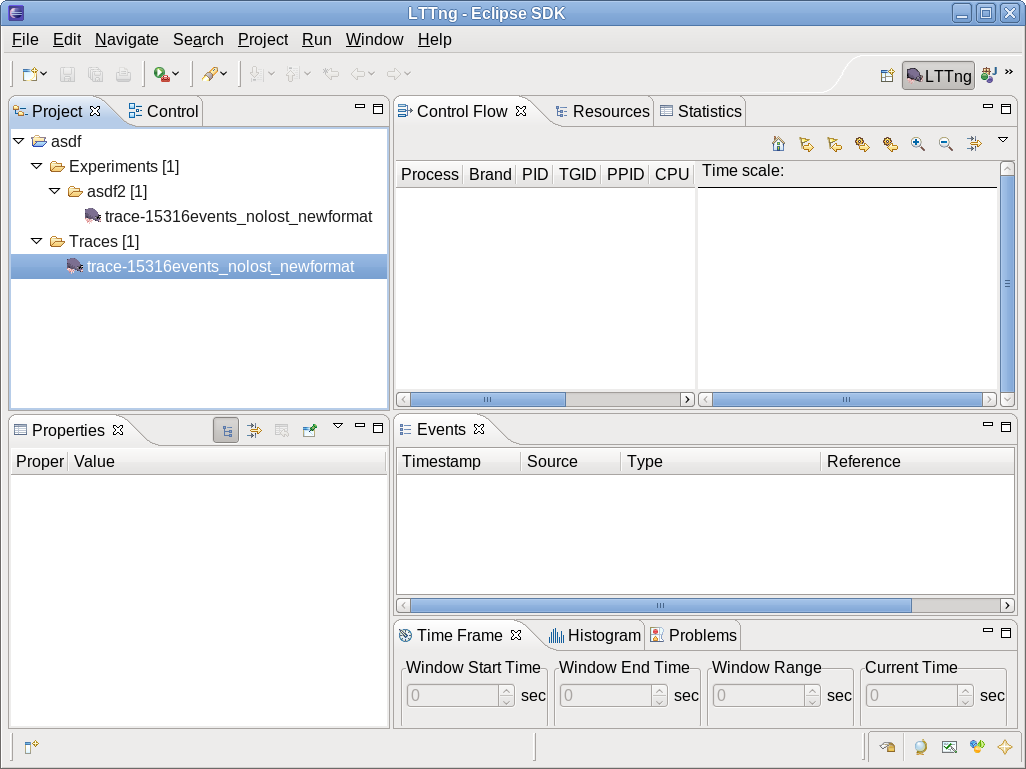1026x769 pixels.
Task: Open the Control Flow view menu triangle
Action: click(1003, 140)
